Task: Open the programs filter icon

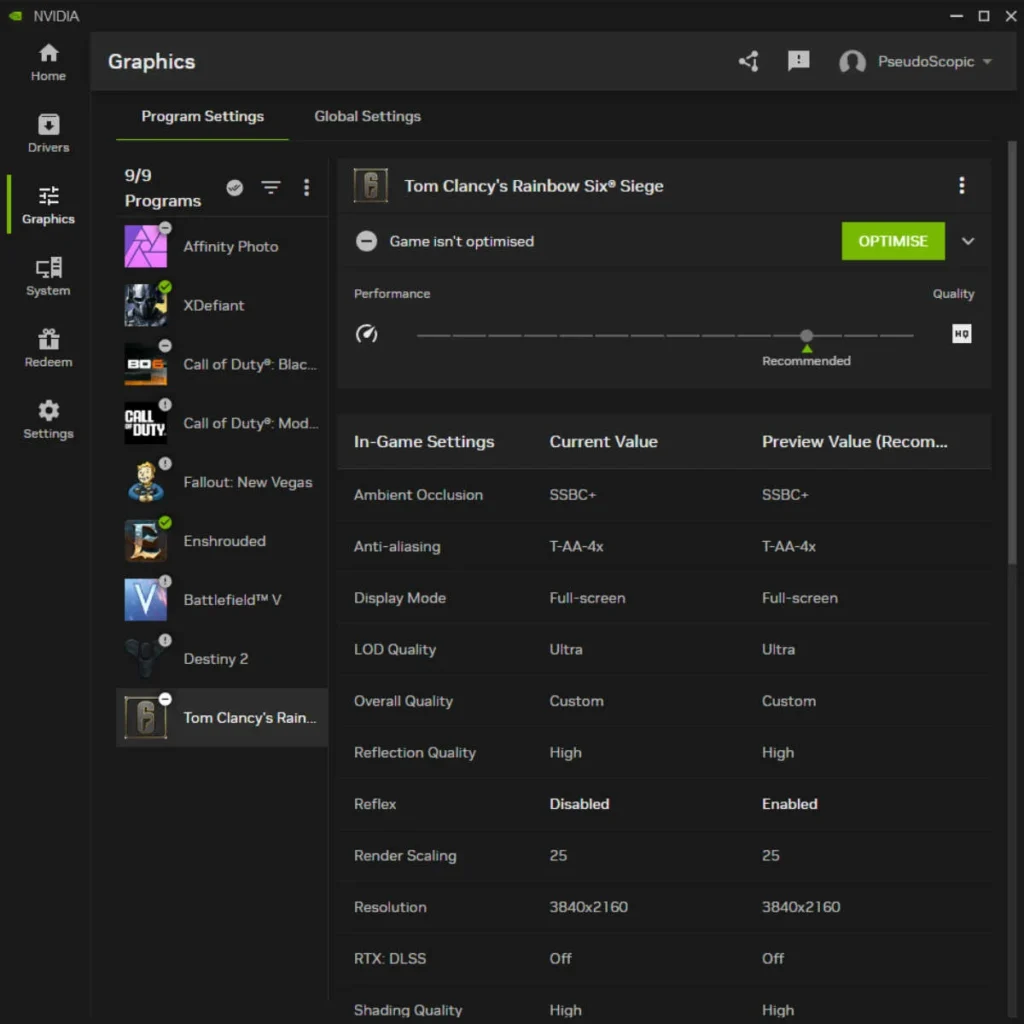Action: point(271,187)
